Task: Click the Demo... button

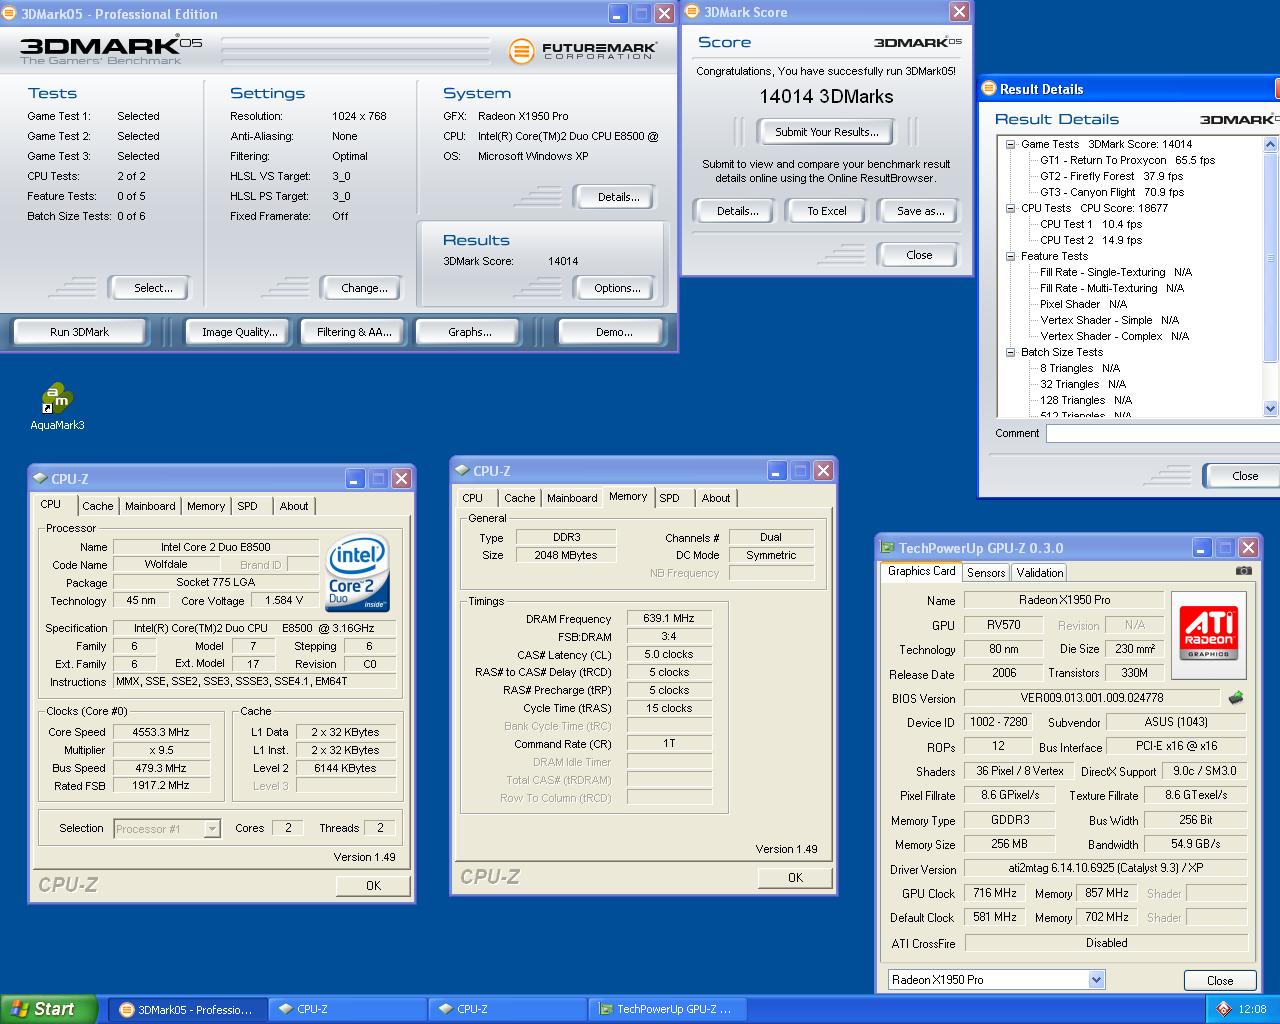Action: (614, 332)
